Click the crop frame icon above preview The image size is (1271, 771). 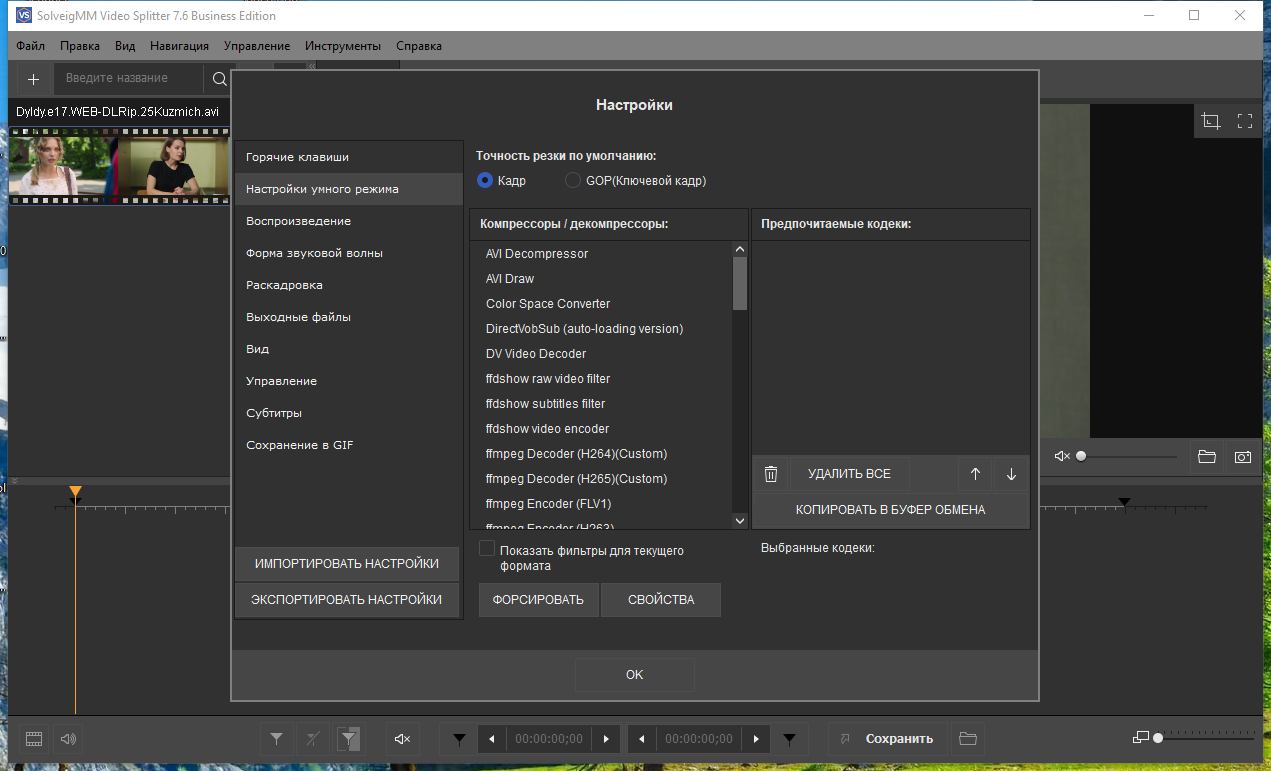coord(1211,121)
